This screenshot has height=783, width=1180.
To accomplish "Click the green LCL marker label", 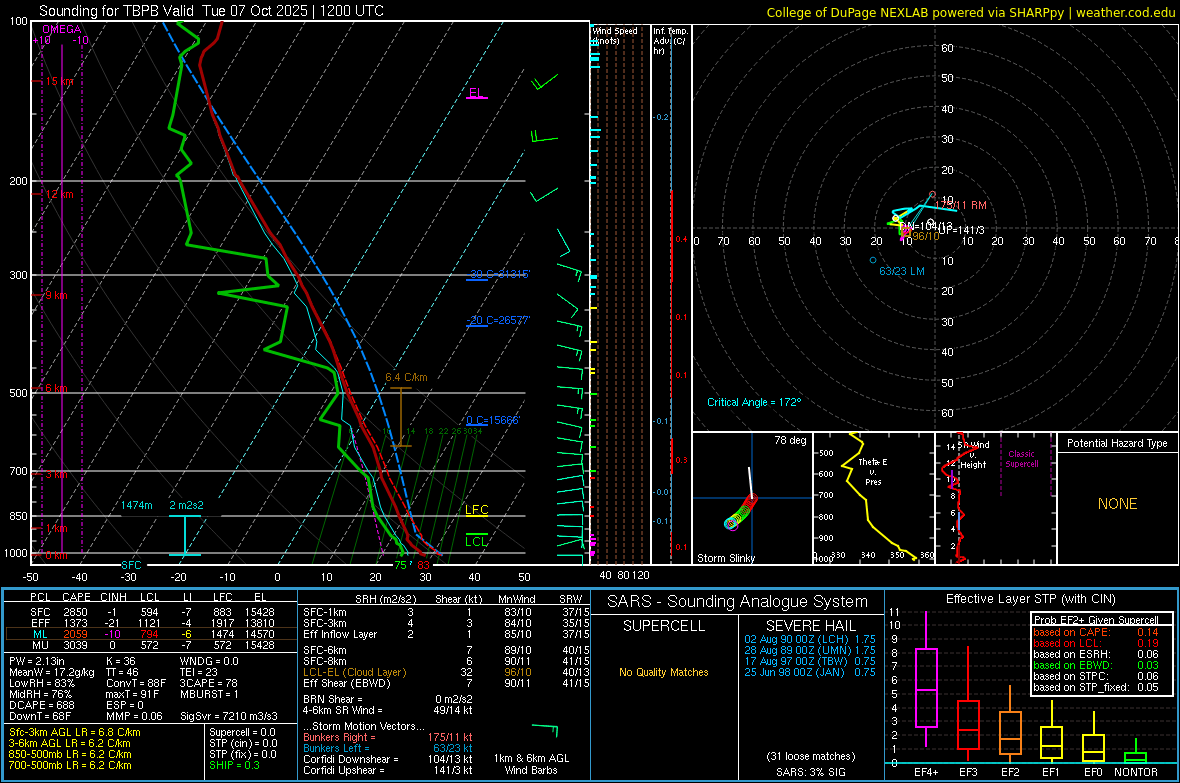I will click(476, 541).
